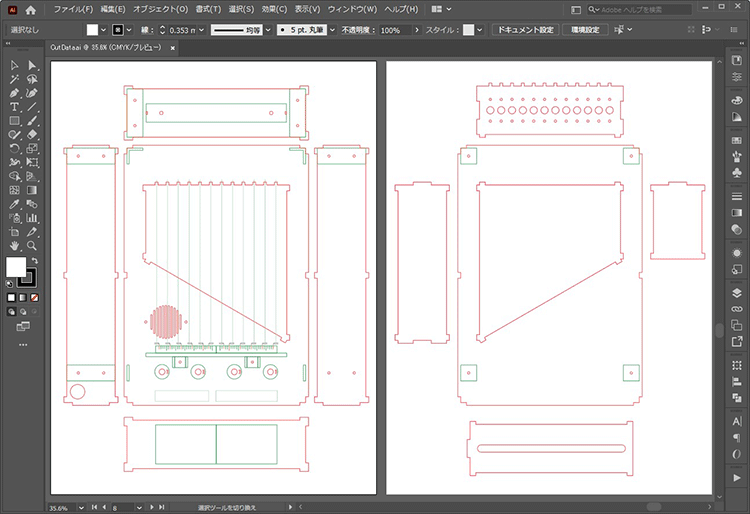Click the white fill swatch in control bar
The width and height of the screenshot is (750, 514).
[92, 30]
